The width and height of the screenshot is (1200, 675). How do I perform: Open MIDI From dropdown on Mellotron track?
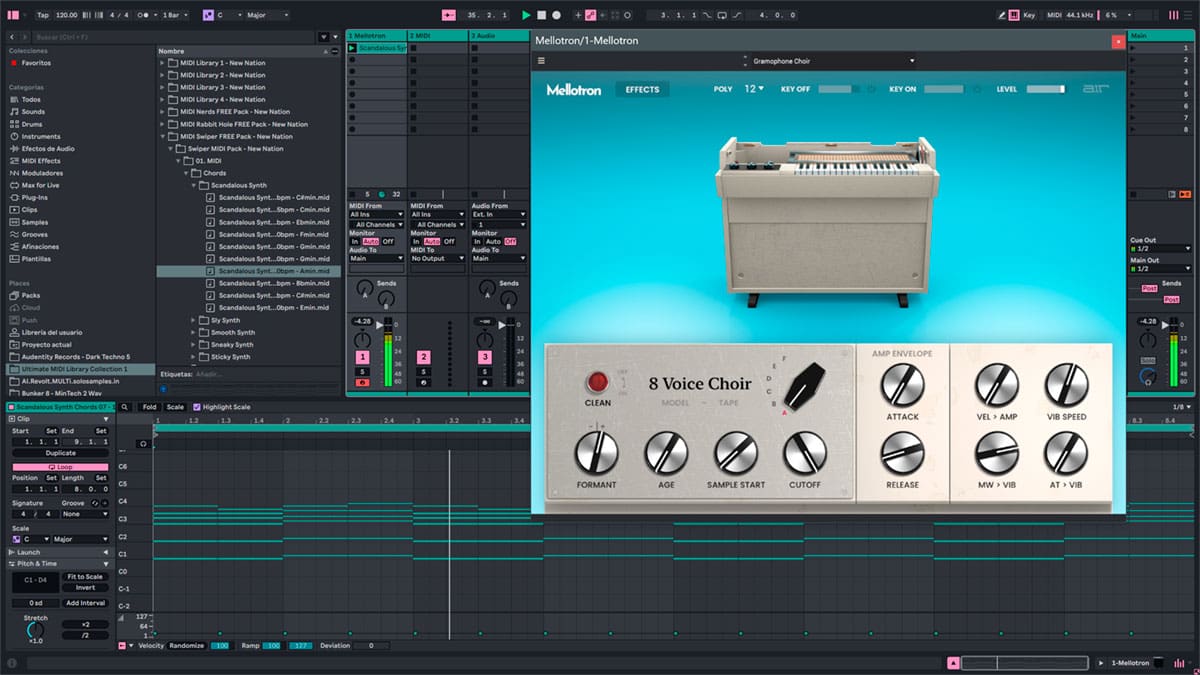(x=376, y=214)
